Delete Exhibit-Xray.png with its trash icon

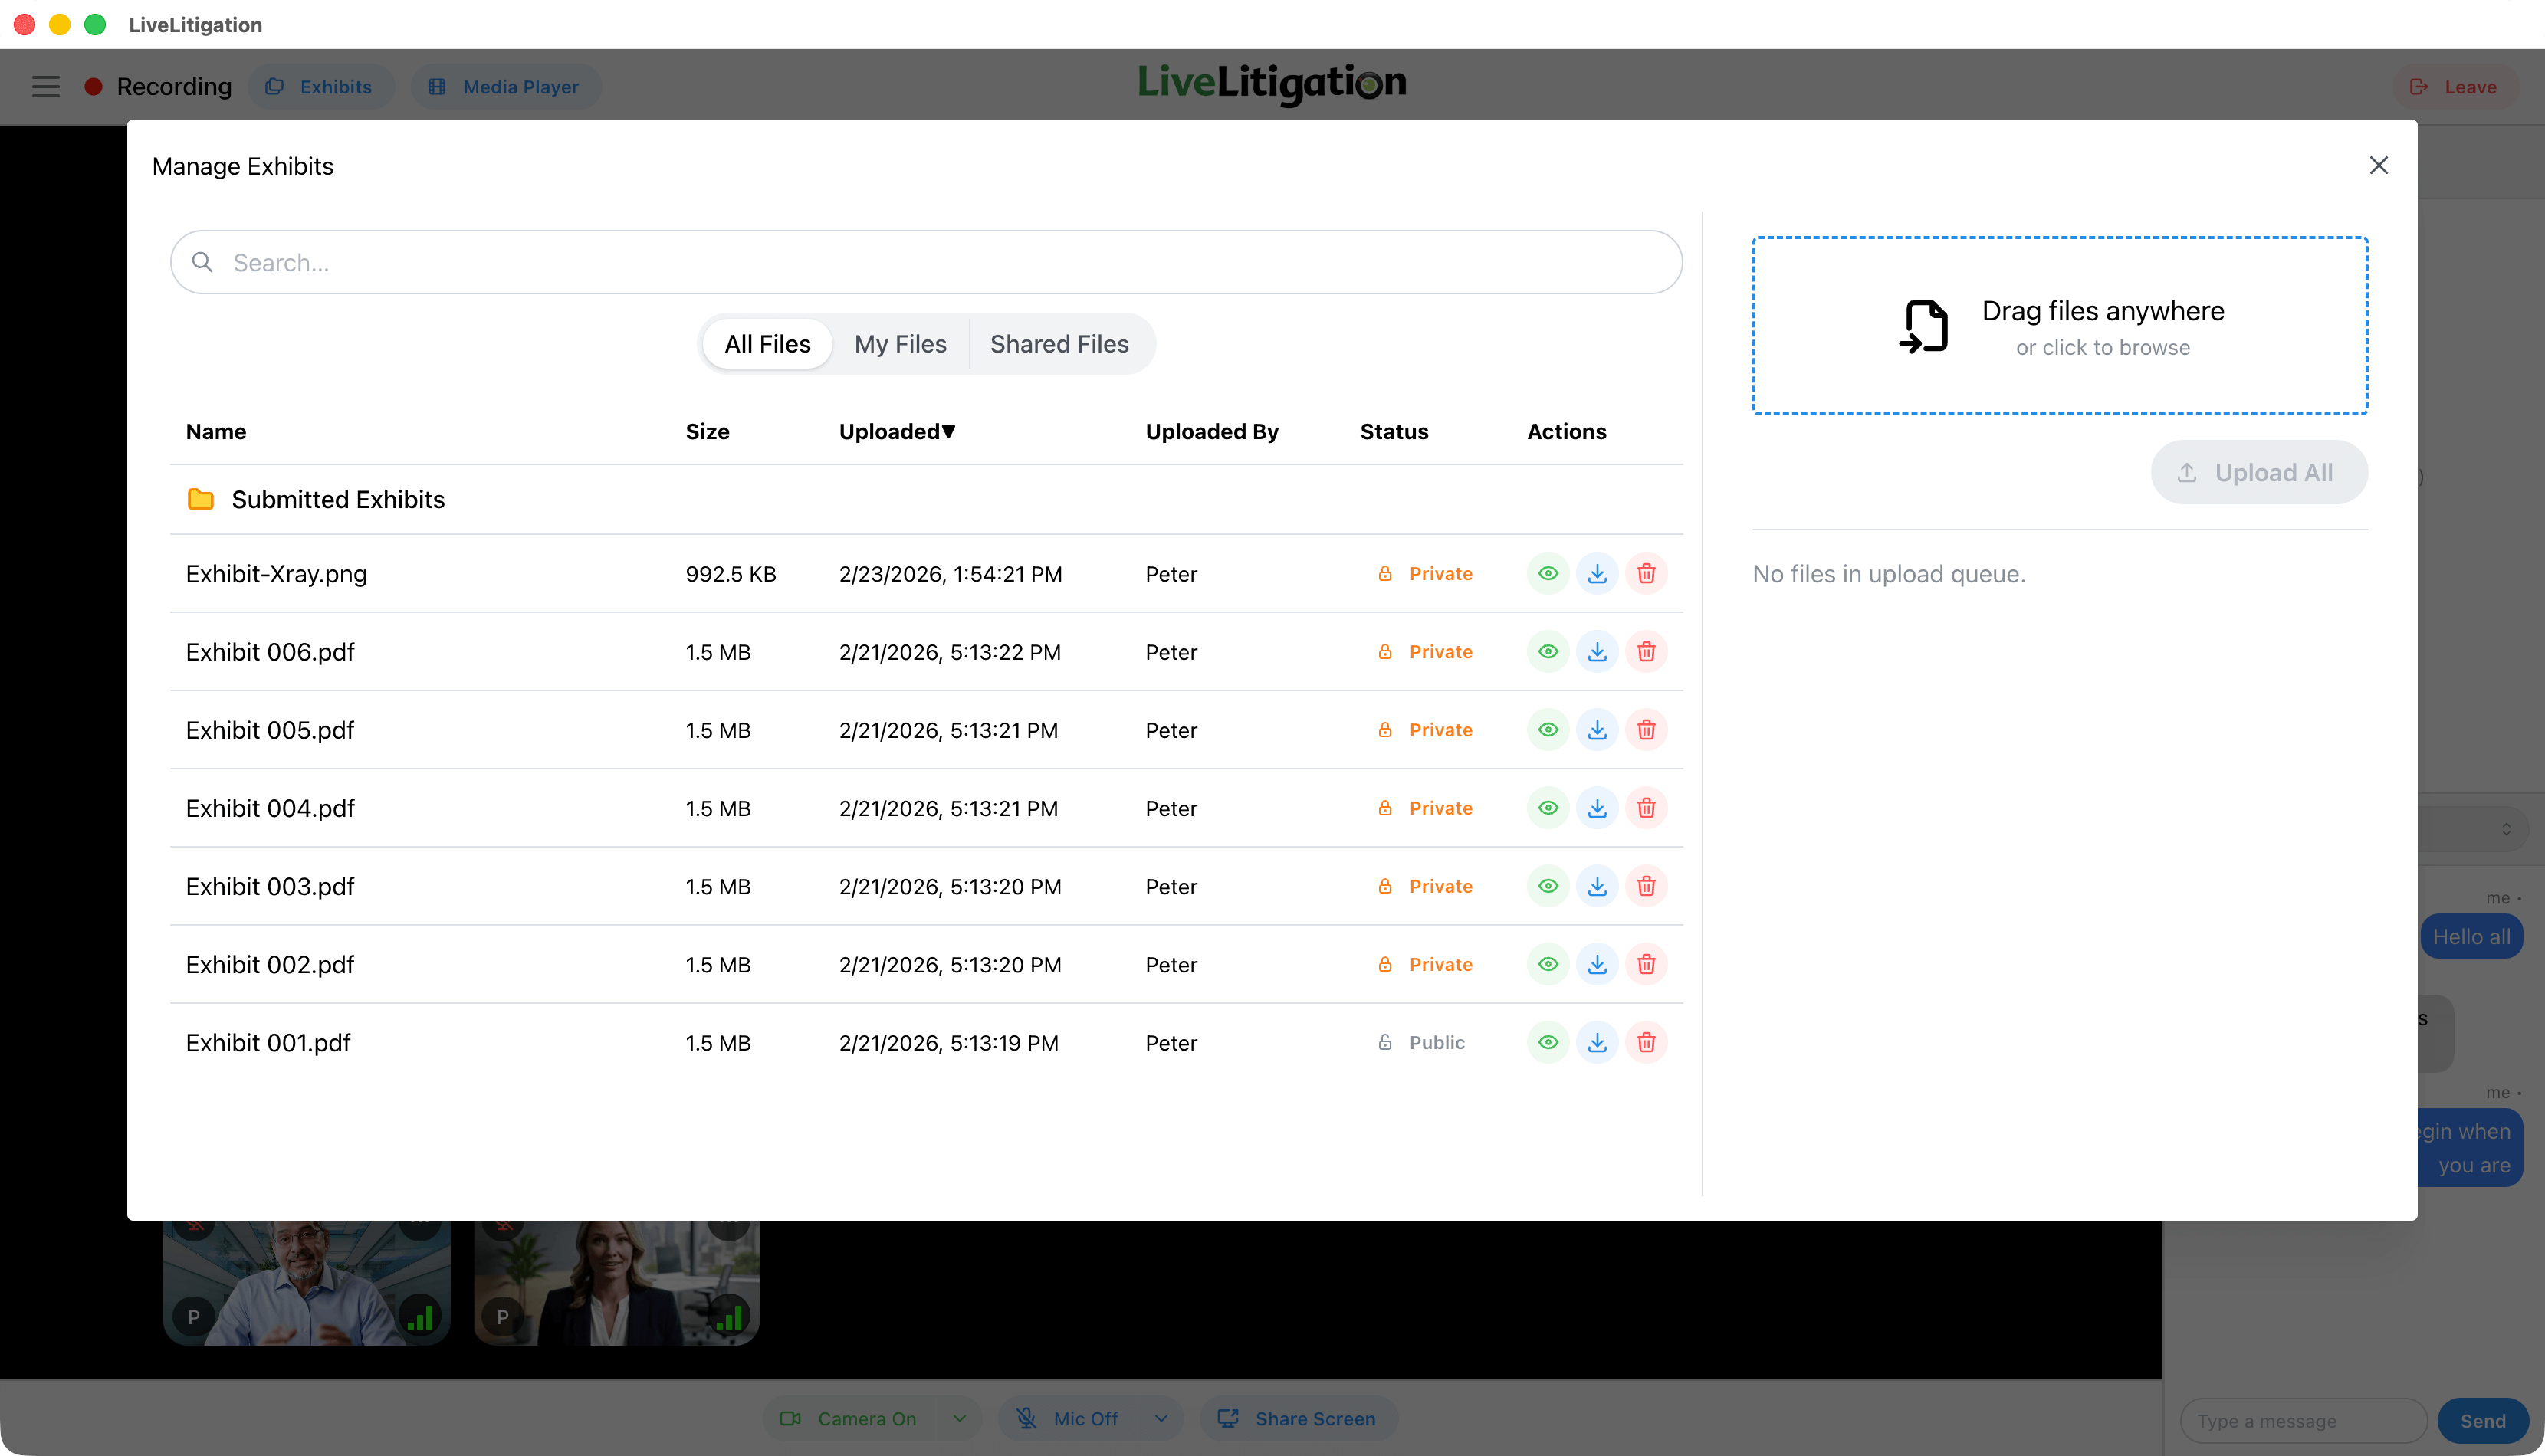tap(1646, 574)
